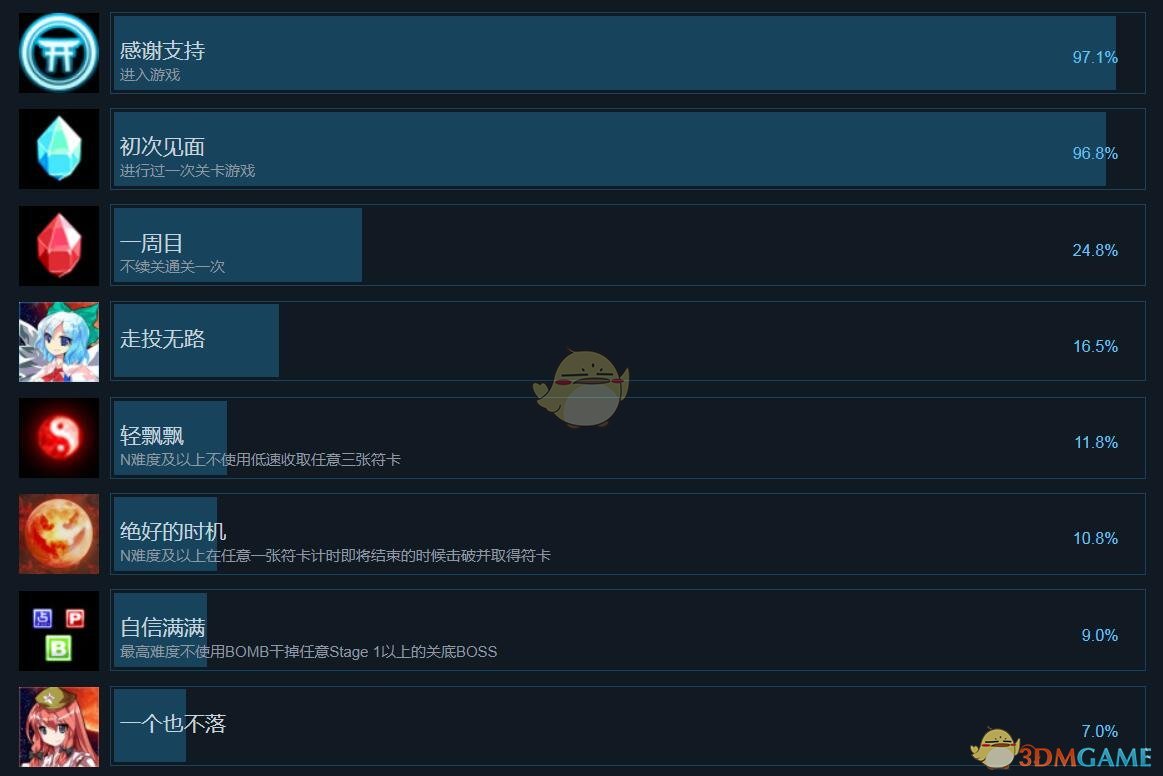Click the blue-haired fairy character icon

(59, 342)
